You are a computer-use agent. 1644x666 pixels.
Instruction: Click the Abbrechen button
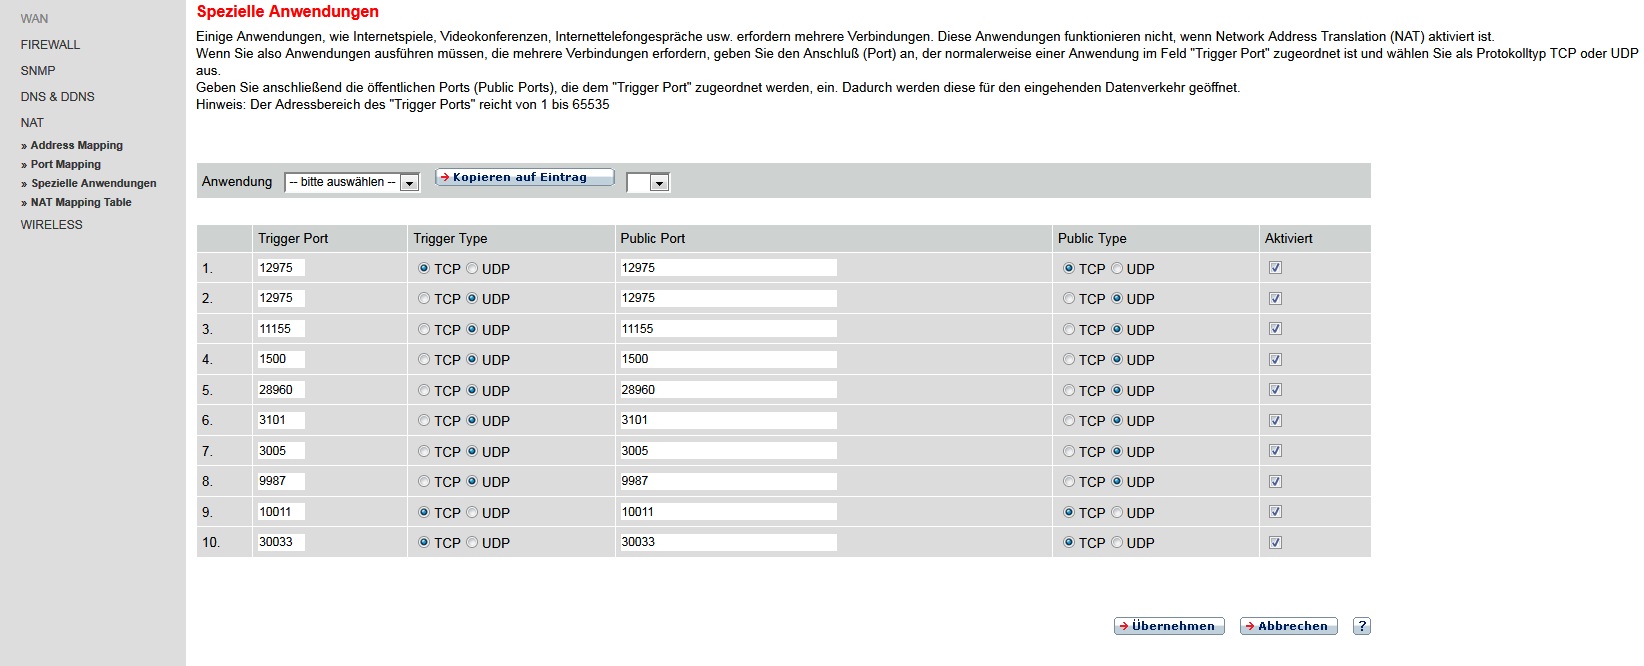[x=1288, y=626]
